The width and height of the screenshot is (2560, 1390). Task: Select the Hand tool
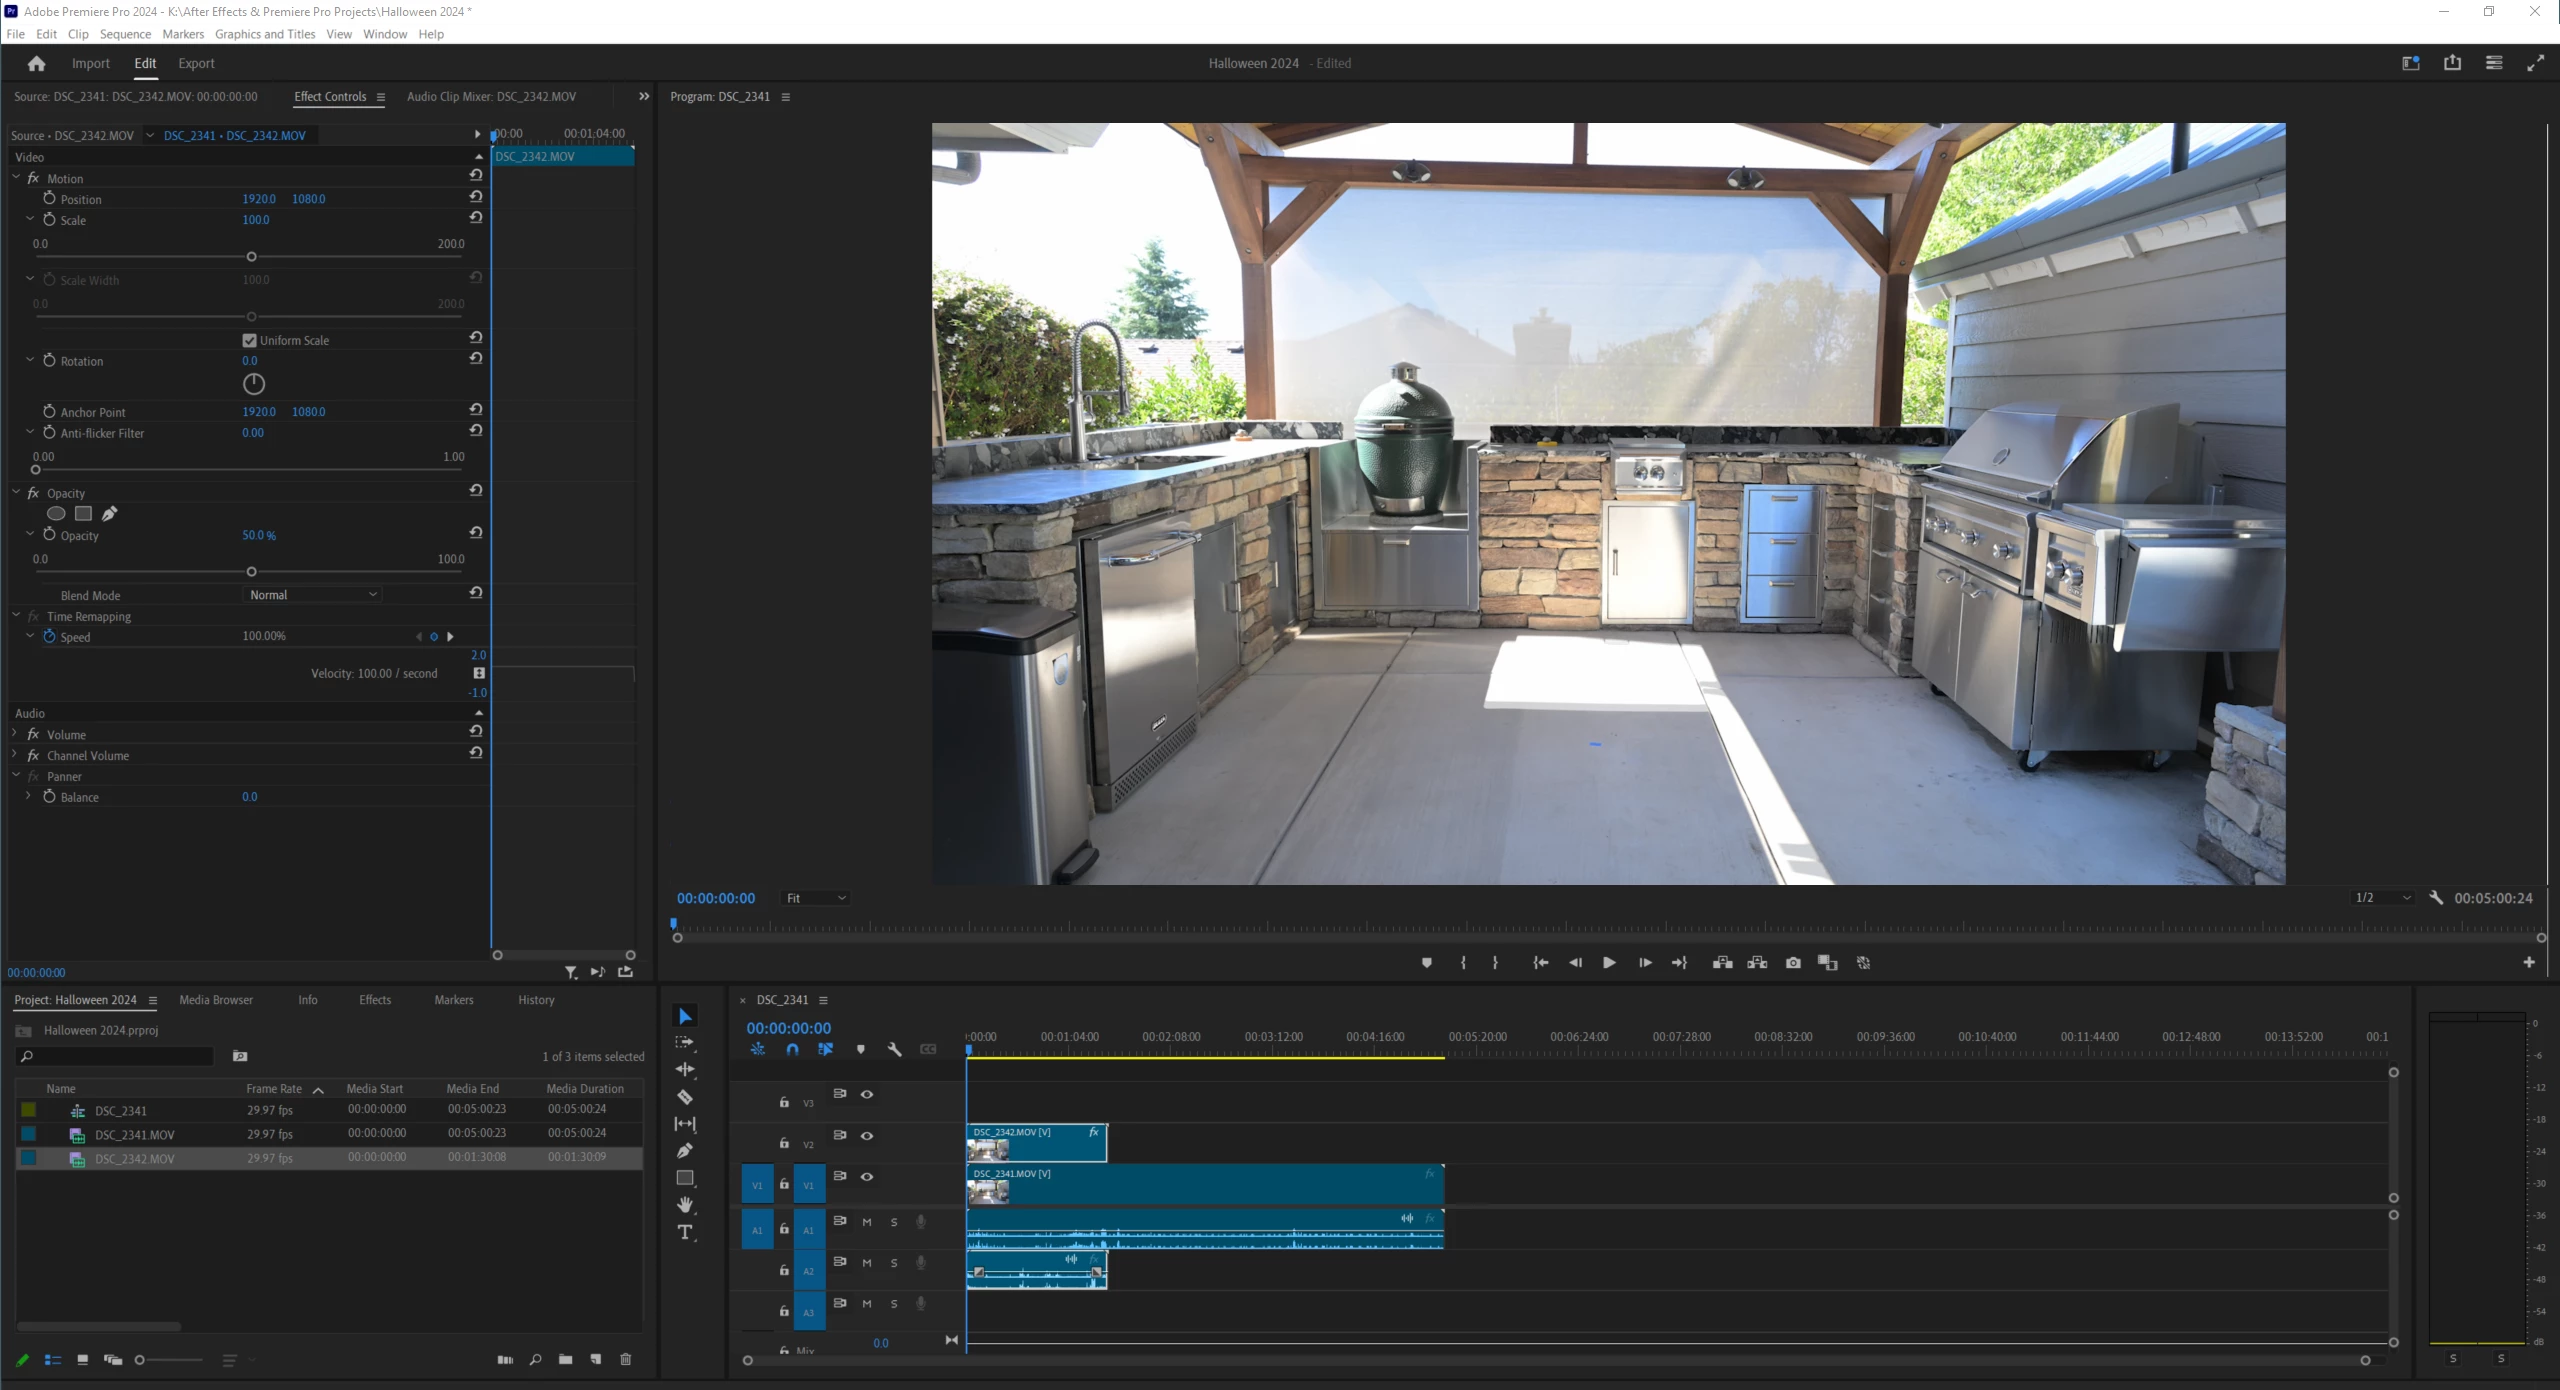685,1204
